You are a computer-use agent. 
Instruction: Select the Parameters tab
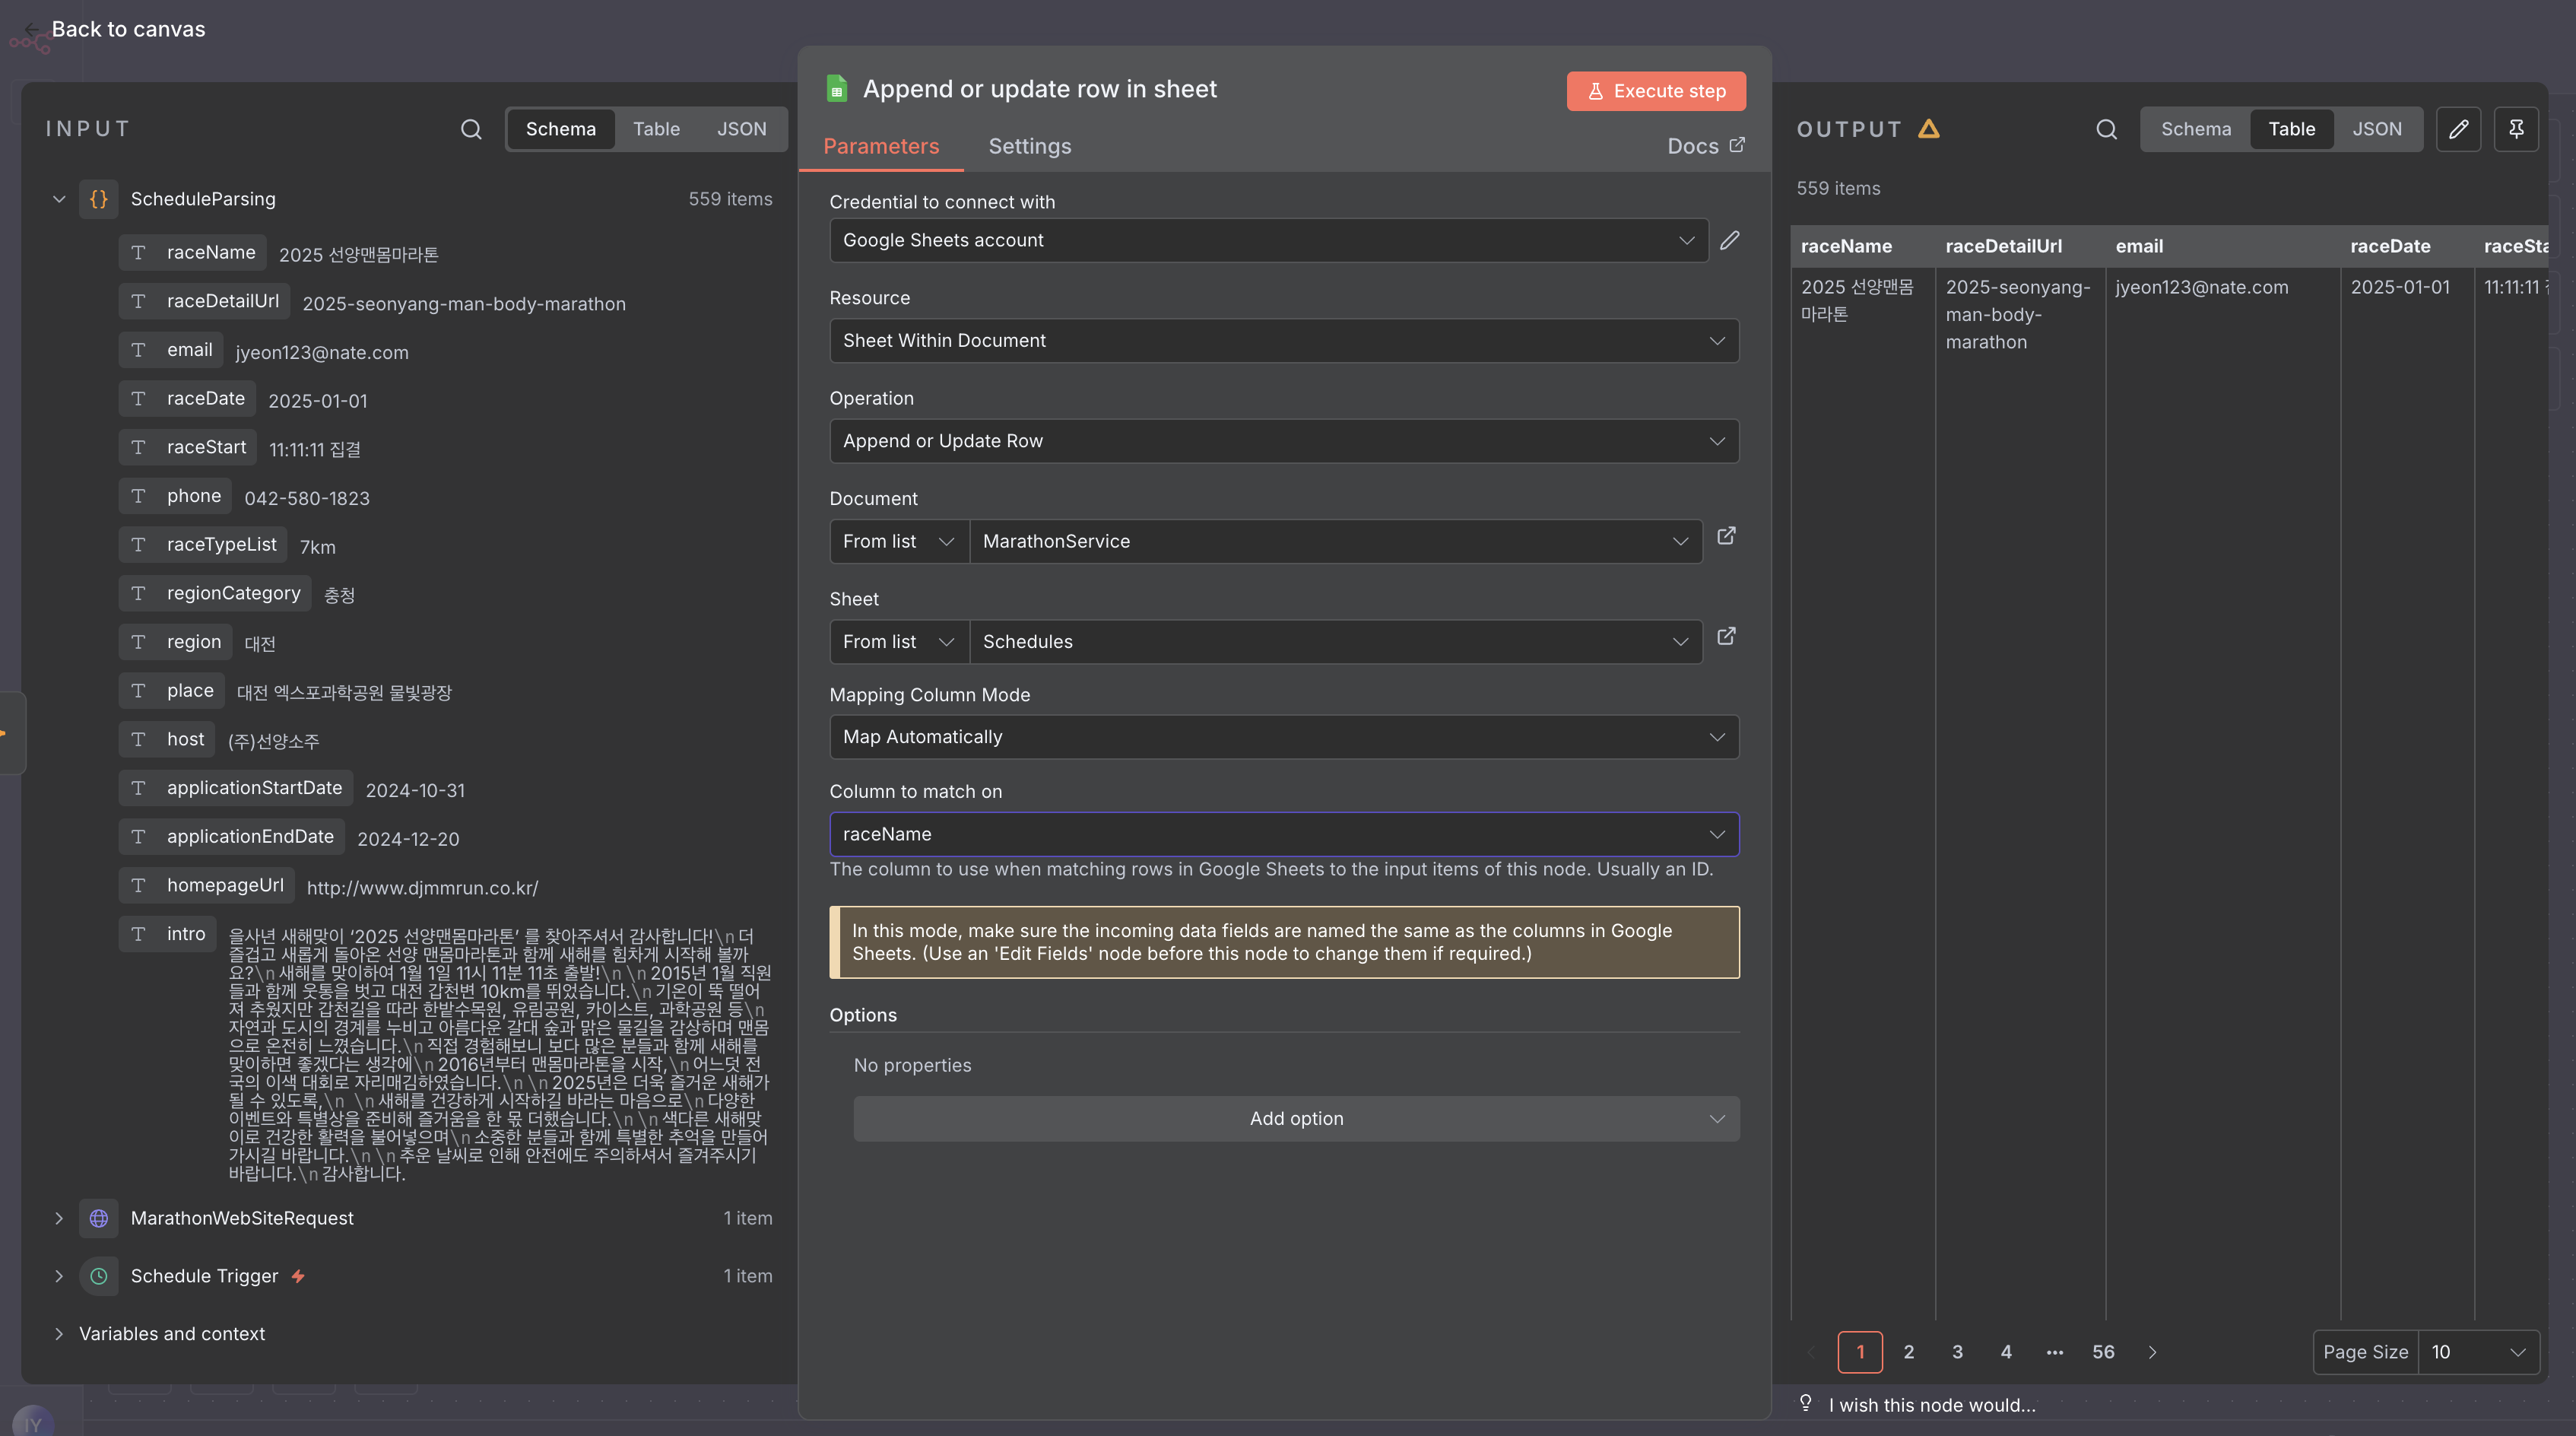[881, 146]
